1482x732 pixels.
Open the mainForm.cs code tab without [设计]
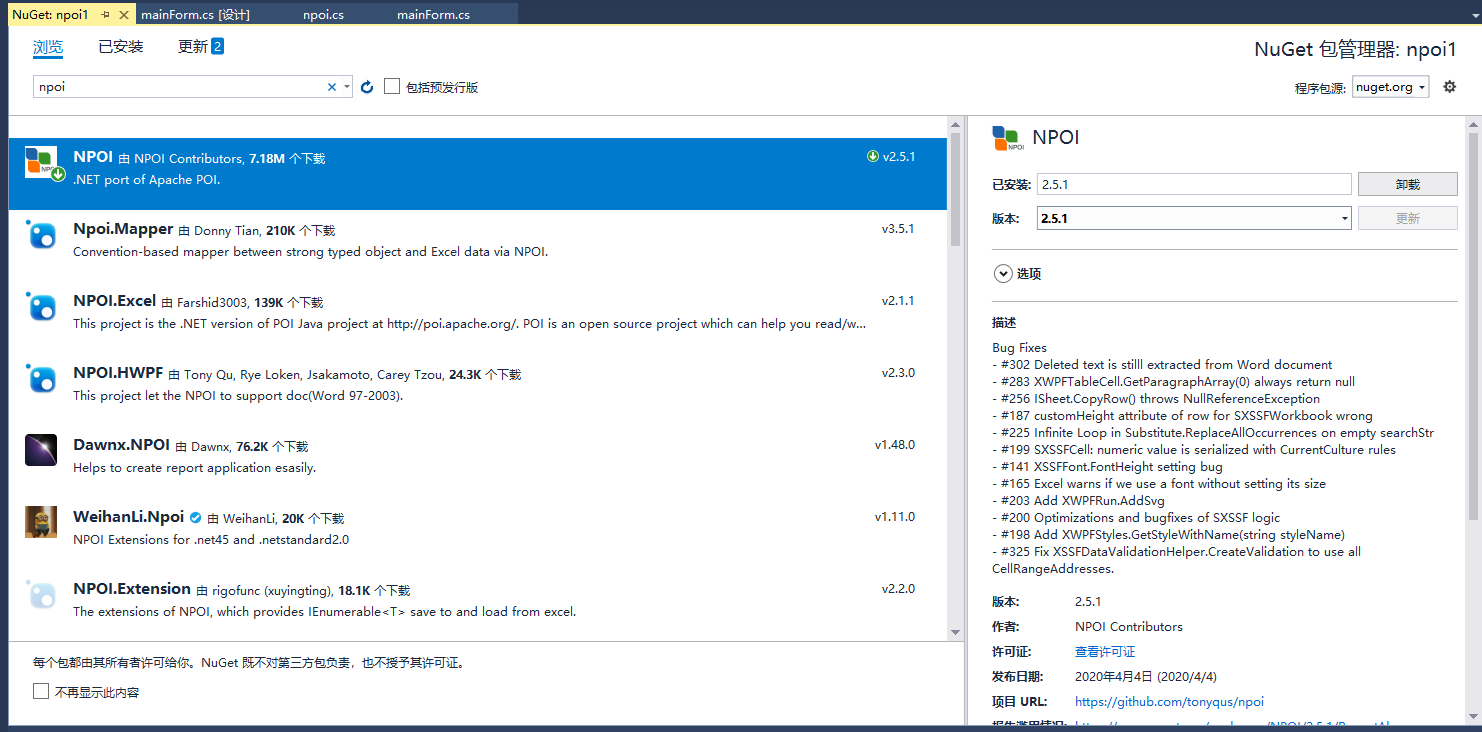point(433,15)
